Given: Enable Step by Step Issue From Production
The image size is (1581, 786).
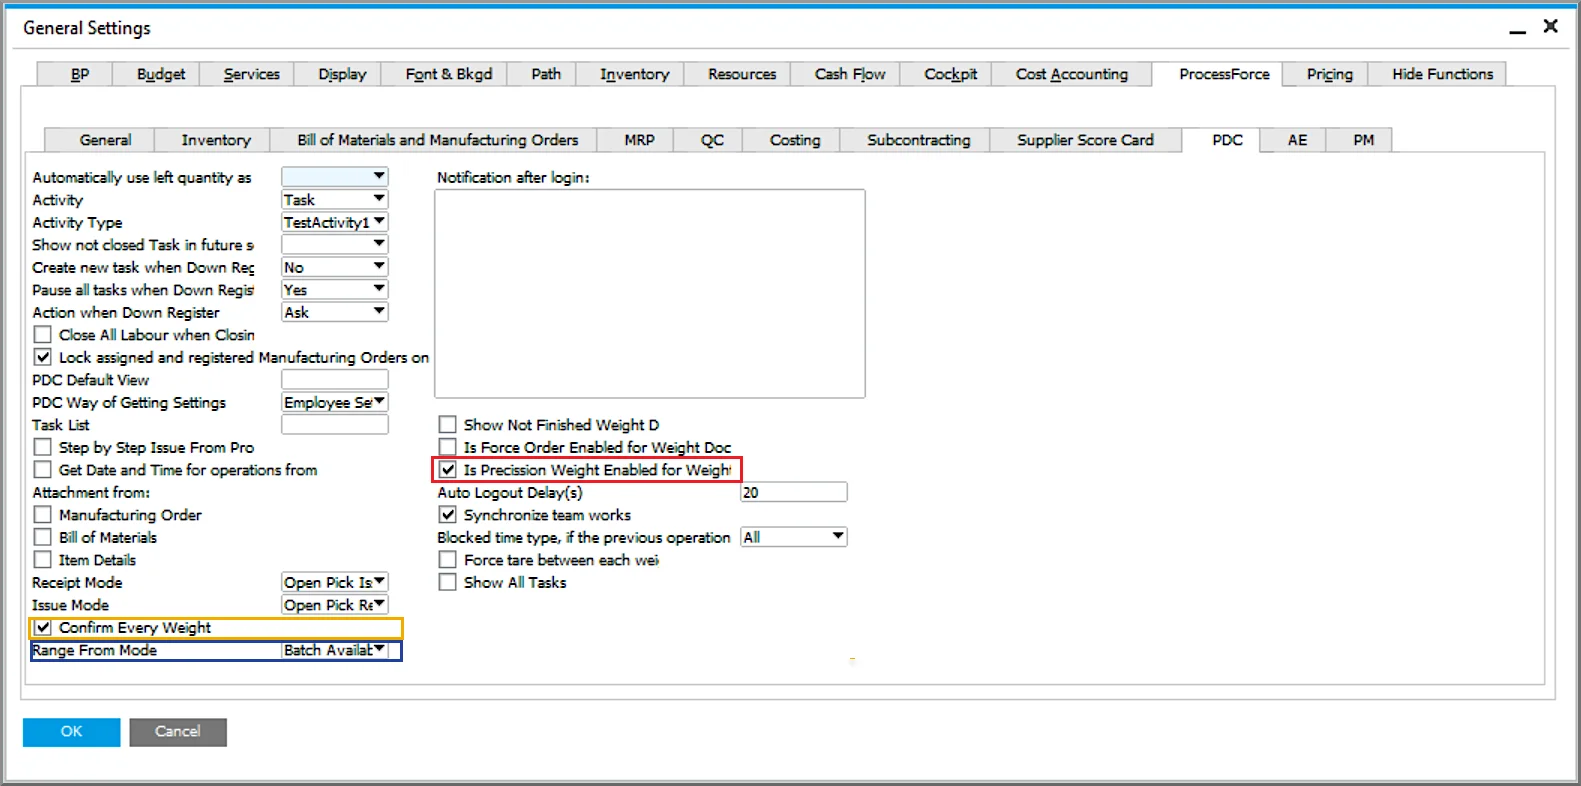Looking at the screenshot, I should coord(43,447).
